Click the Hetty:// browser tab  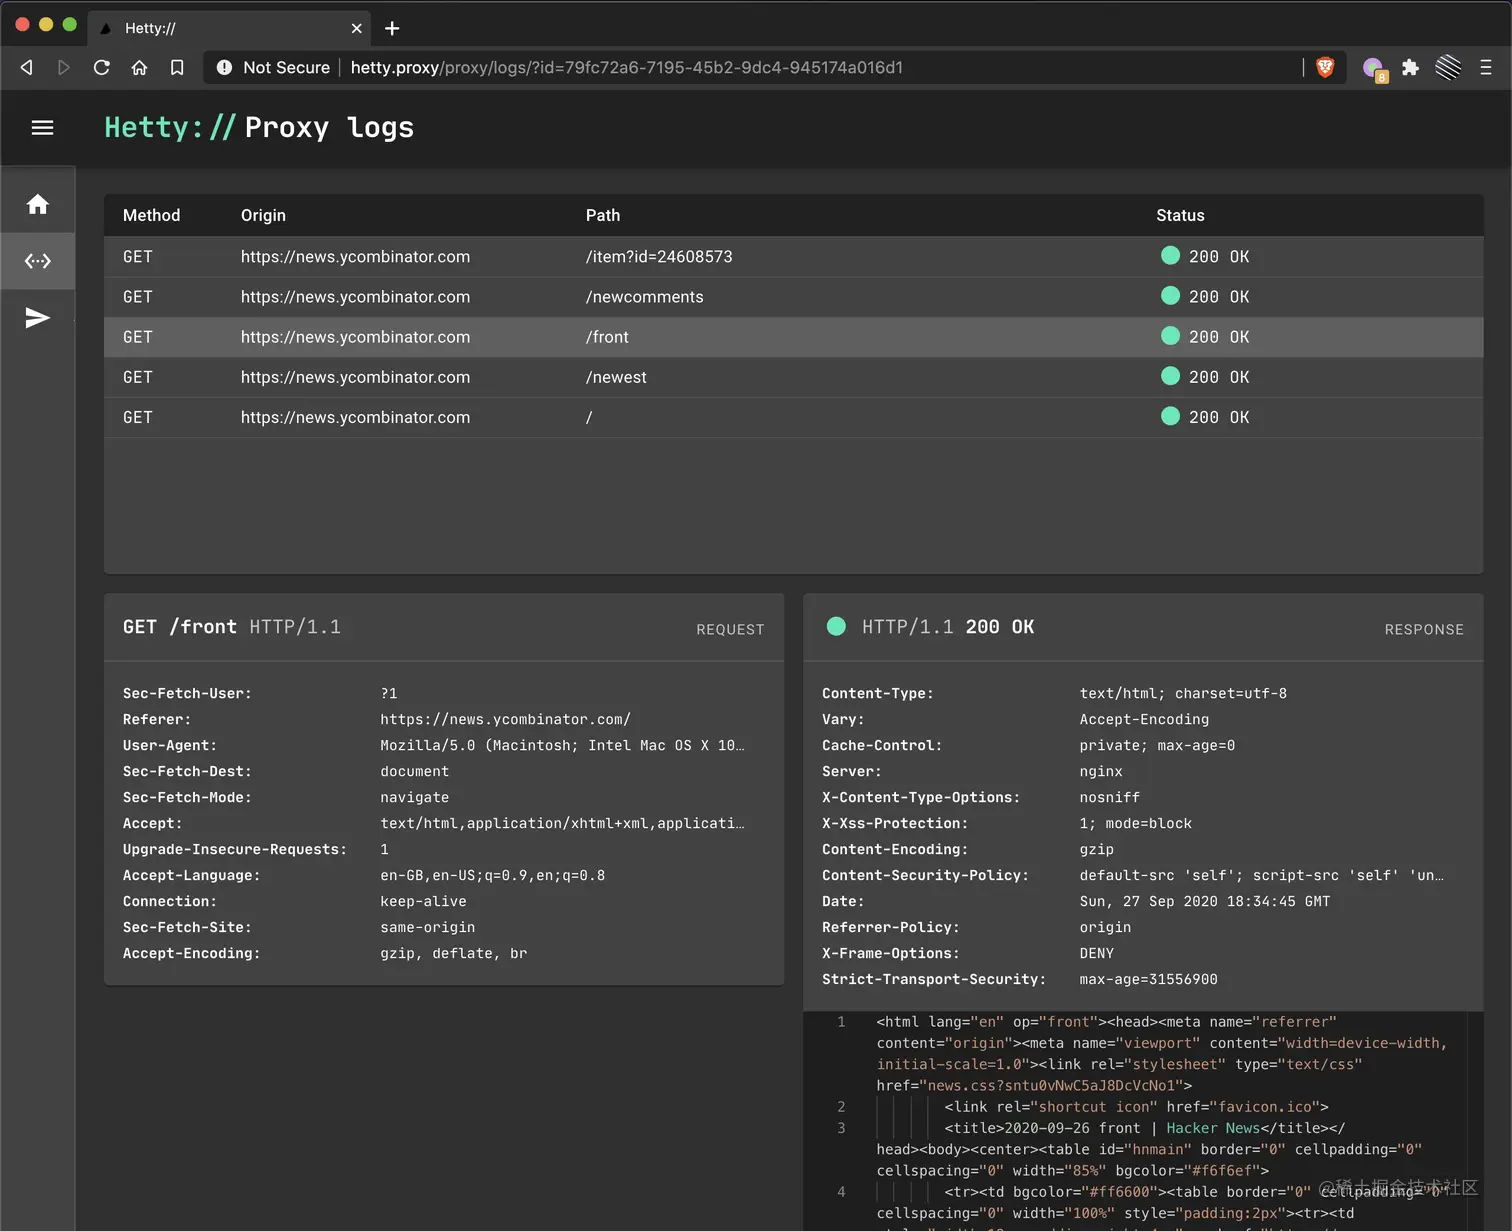[229, 28]
